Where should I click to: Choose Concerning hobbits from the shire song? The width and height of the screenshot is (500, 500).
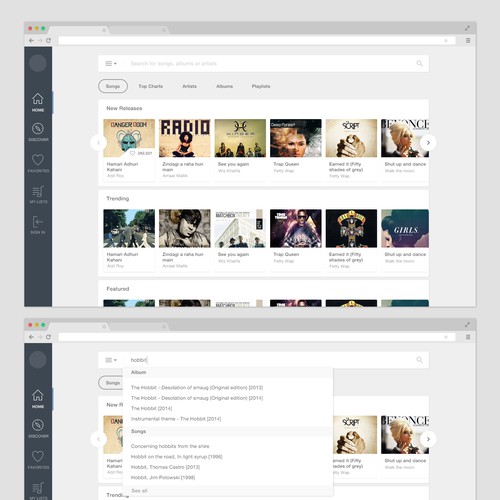click(x=170, y=446)
